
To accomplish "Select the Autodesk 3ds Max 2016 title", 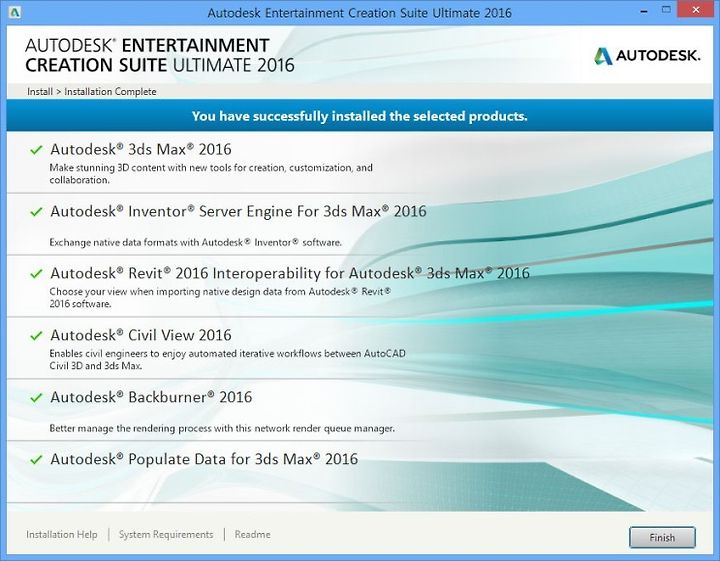I will pos(141,149).
